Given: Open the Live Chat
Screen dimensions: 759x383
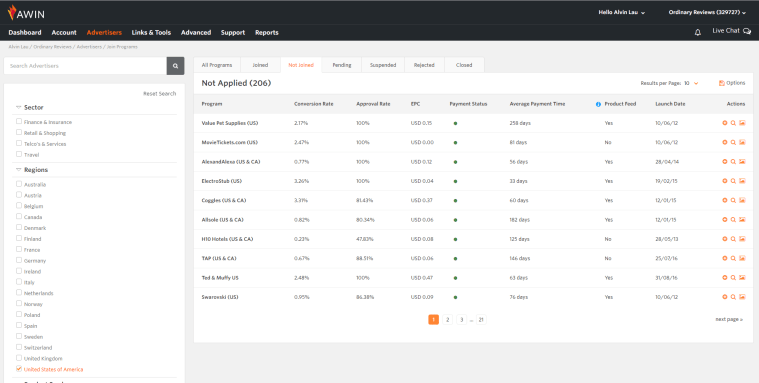Looking at the screenshot, I should coord(731,31).
